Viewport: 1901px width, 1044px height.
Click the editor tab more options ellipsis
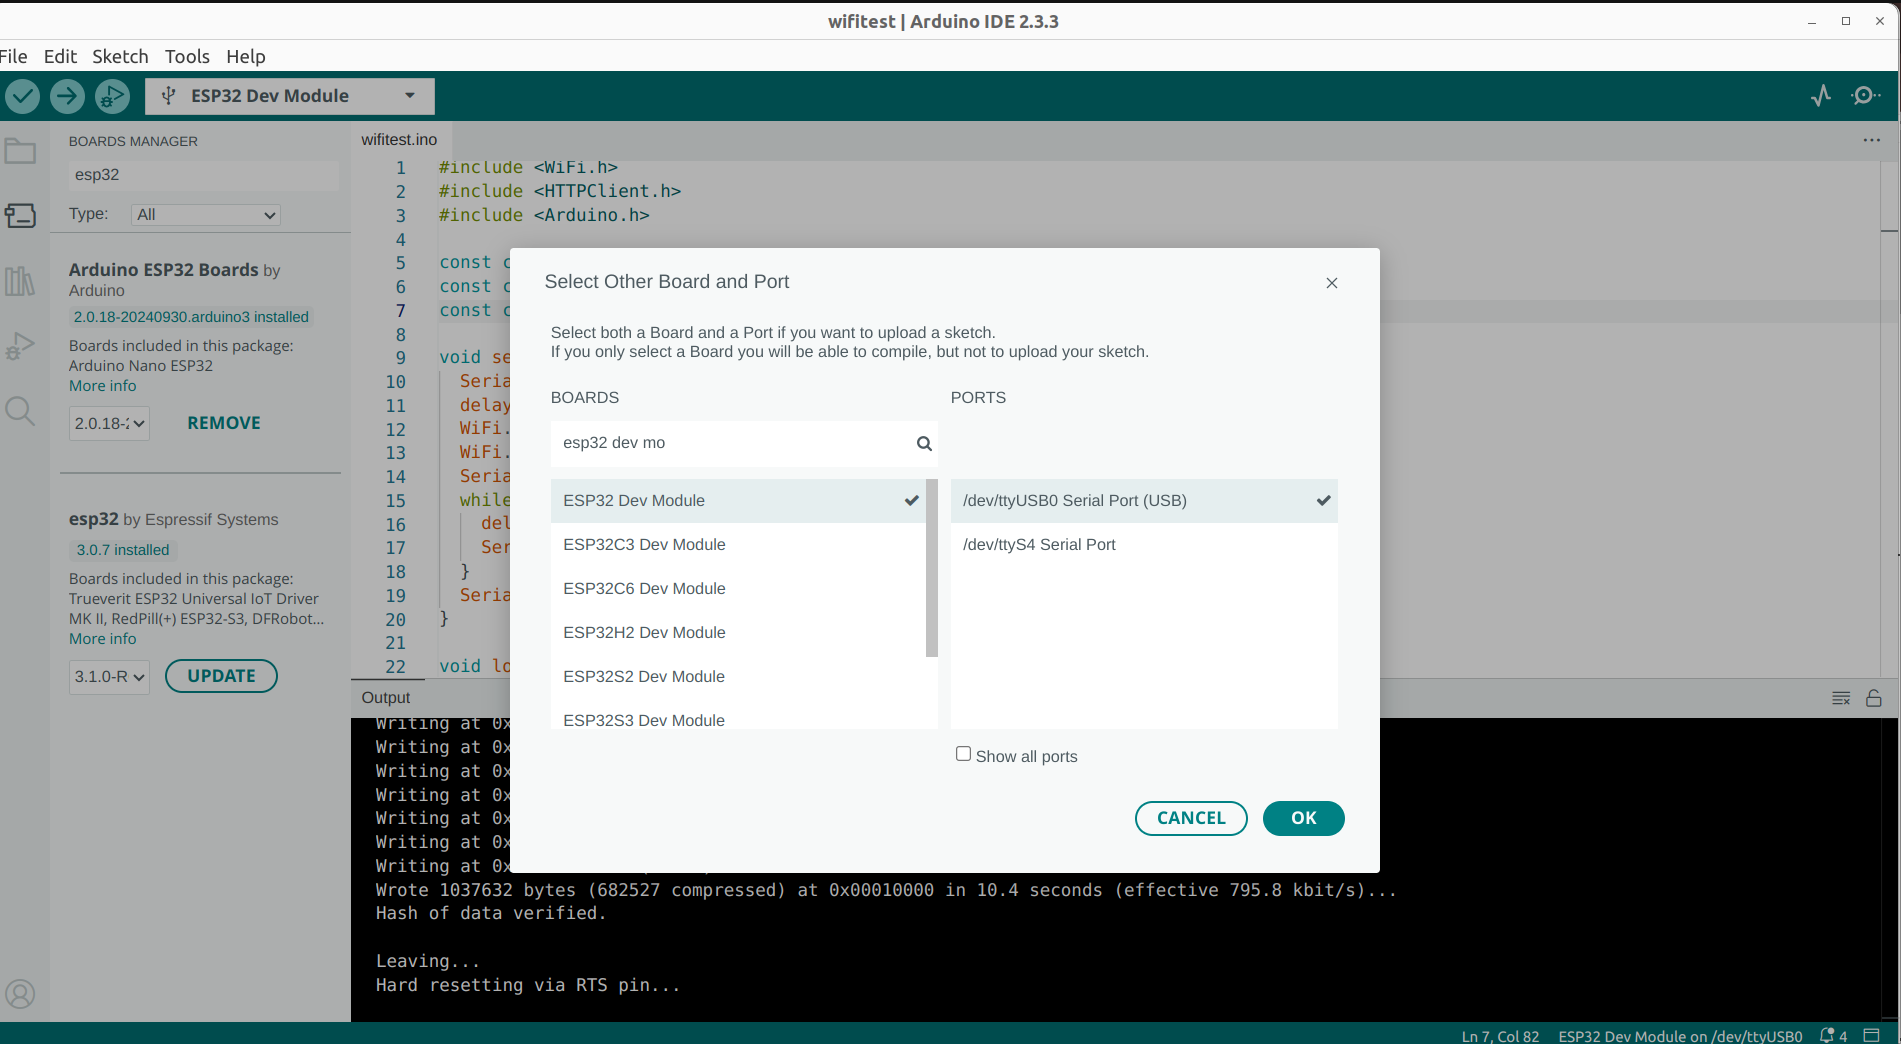pyautogui.click(x=1872, y=140)
